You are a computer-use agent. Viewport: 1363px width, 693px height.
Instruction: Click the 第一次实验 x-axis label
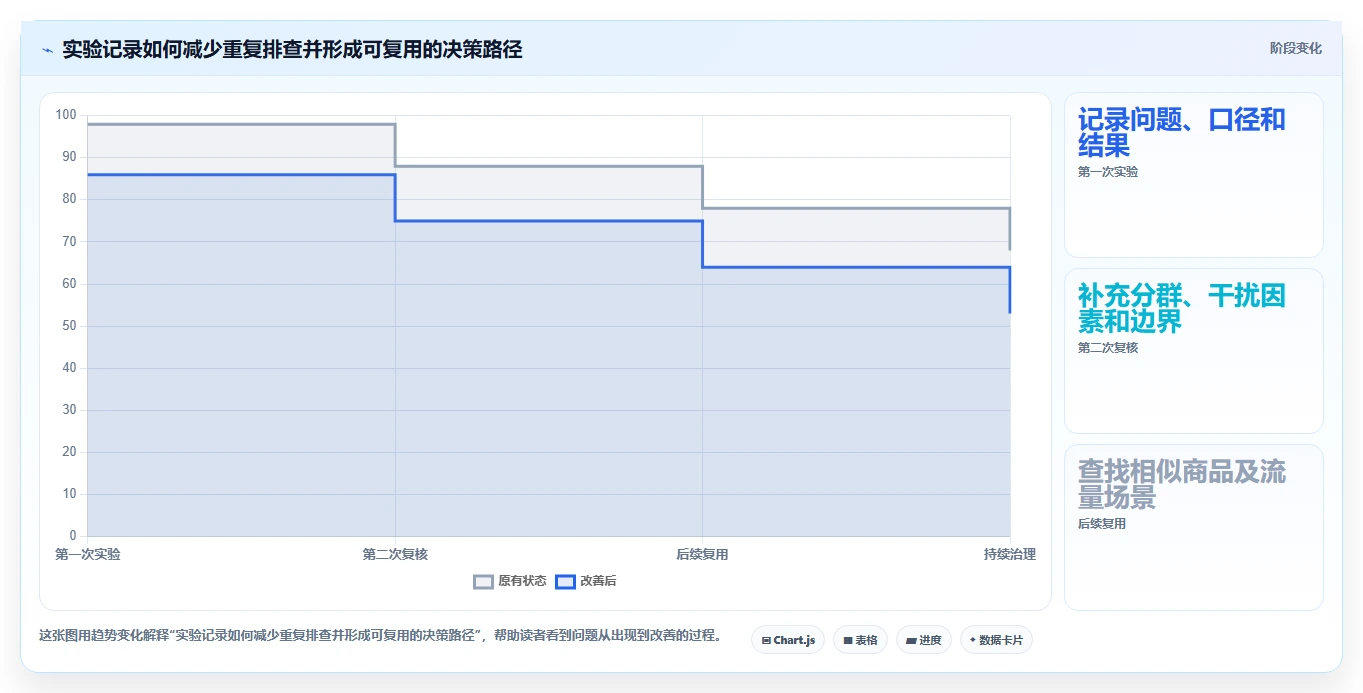88,554
